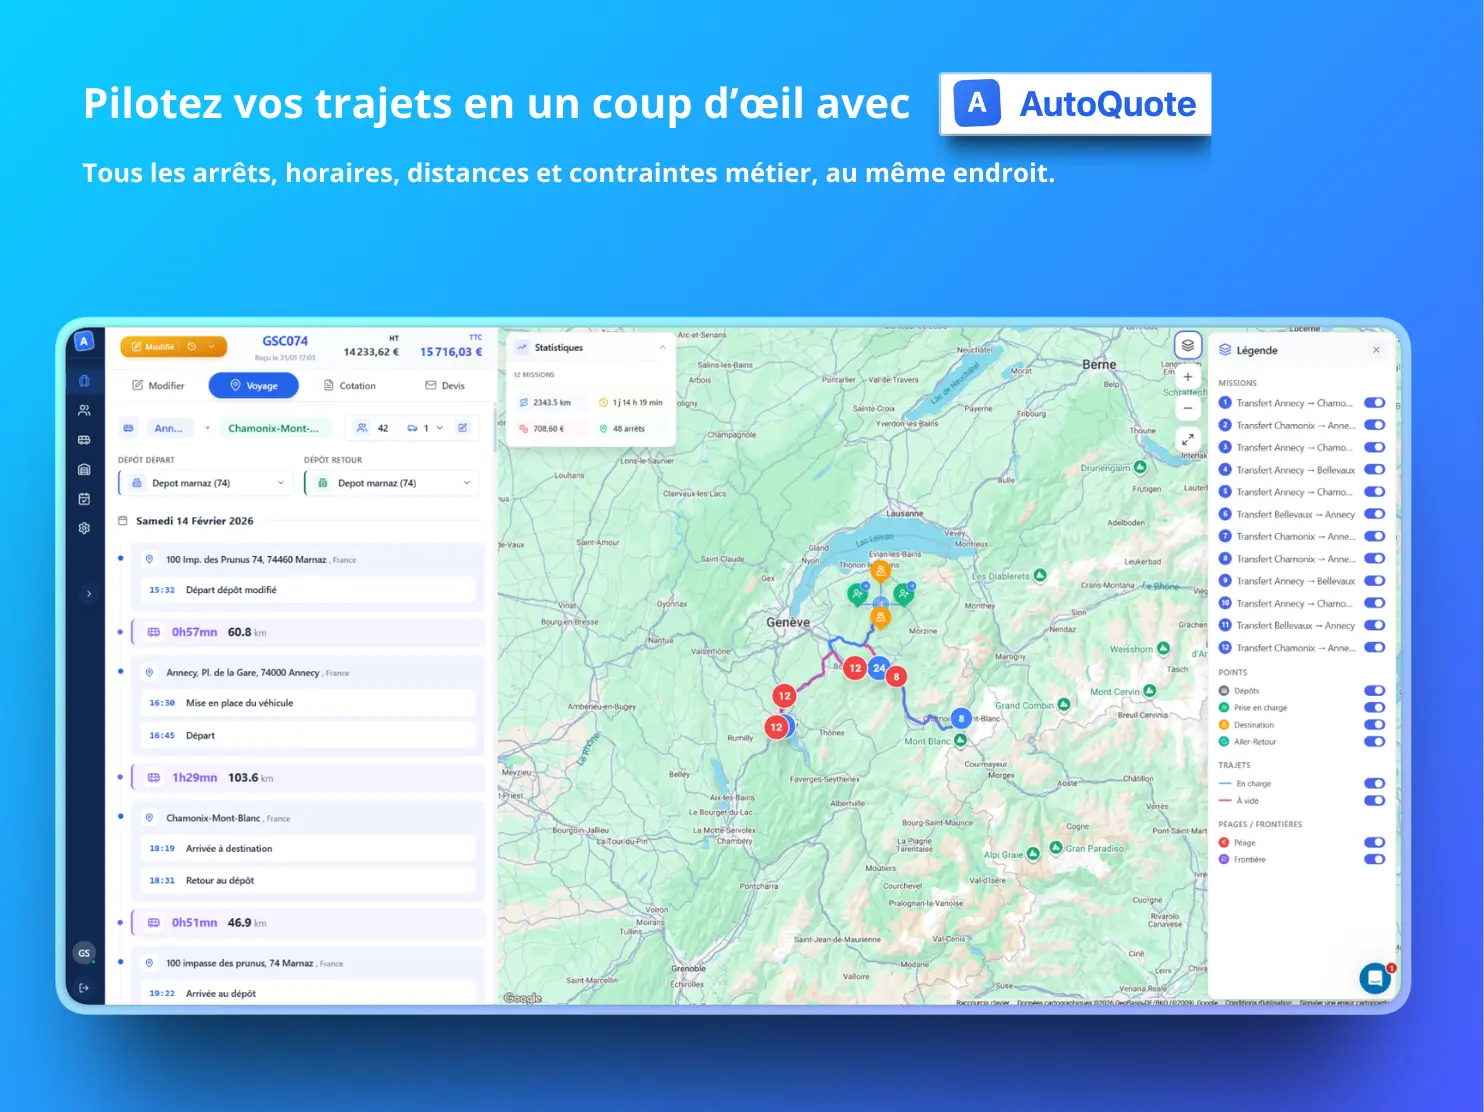Viewport: 1484px width, 1112px height.
Task: Switch to the Cotation tab
Action: coord(350,385)
